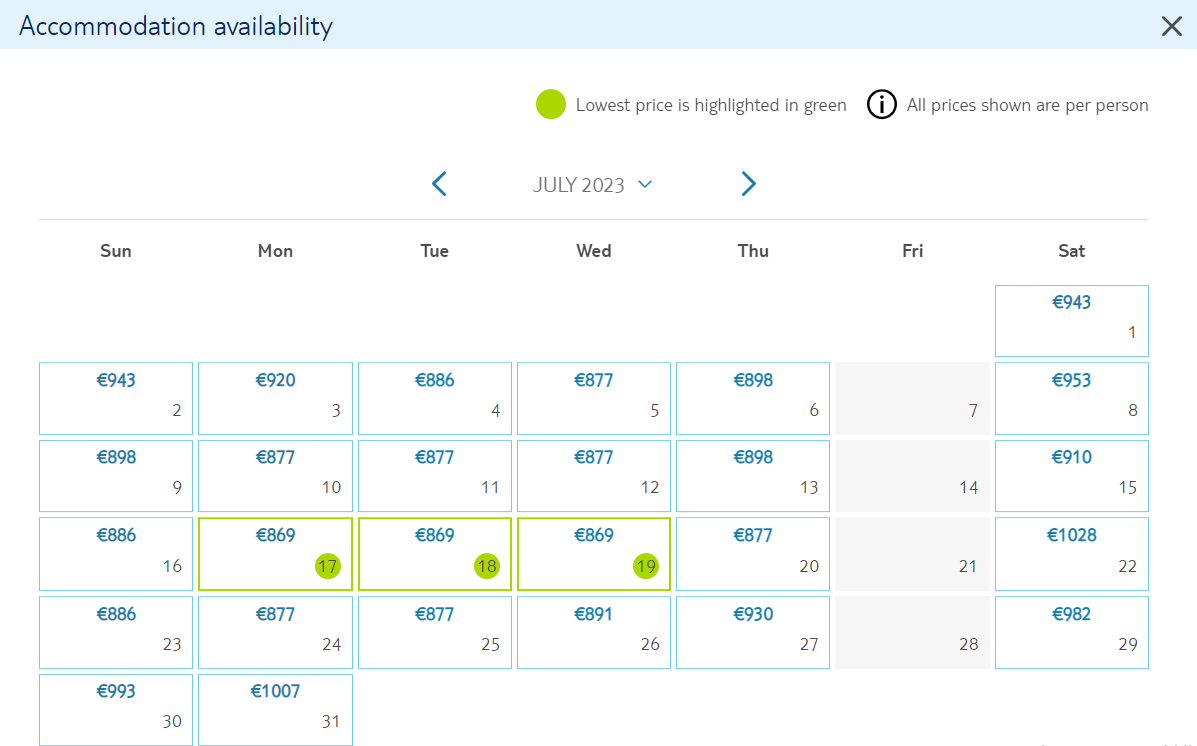Pick July 27 at €930
The height and width of the screenshot is (746, 1197).
[753, 632]
